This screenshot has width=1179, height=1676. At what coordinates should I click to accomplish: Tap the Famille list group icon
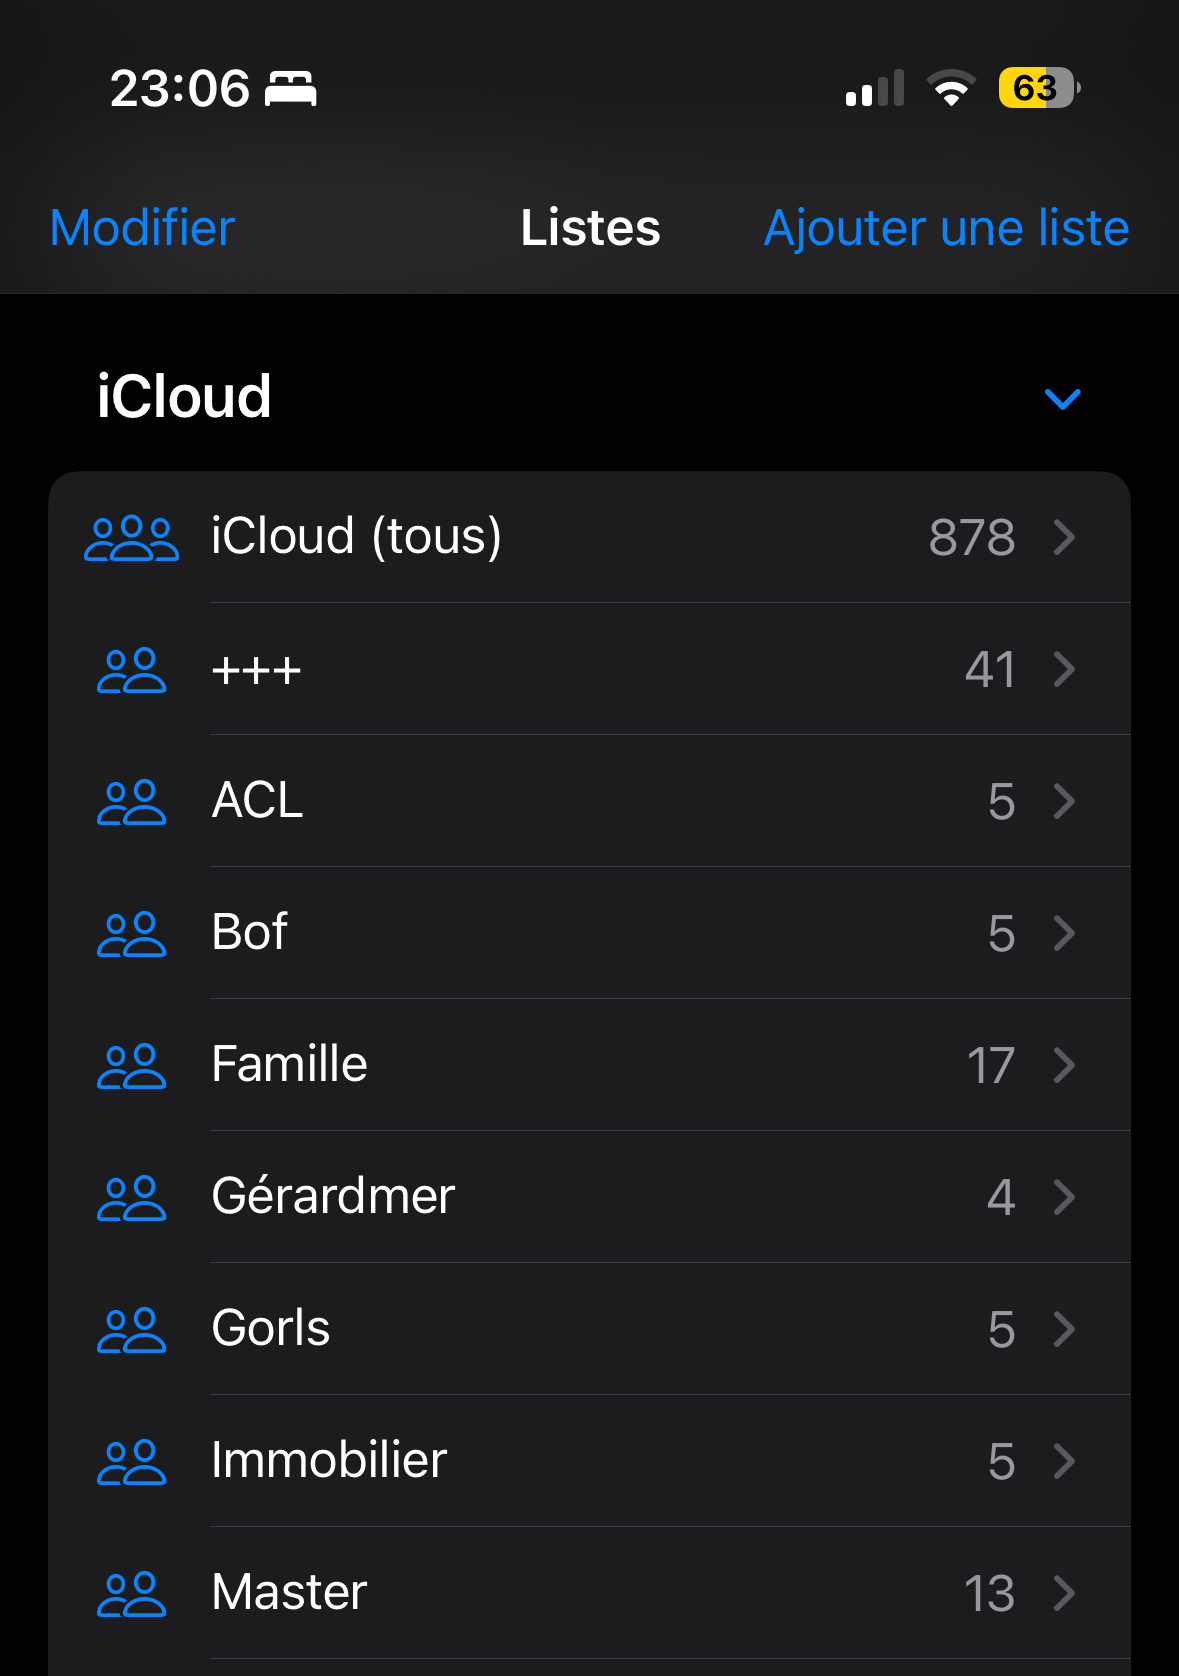[131, 1066]
